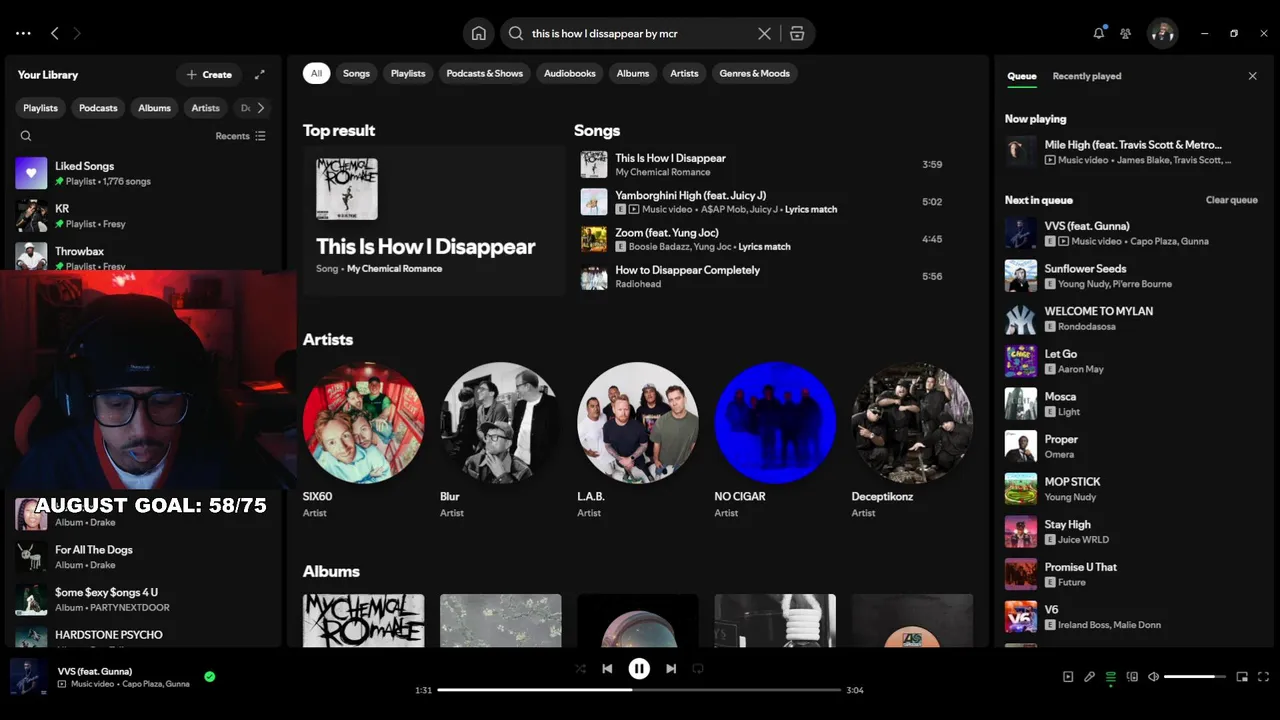
Task: Clear the search query with X
Action: [764, 33]
